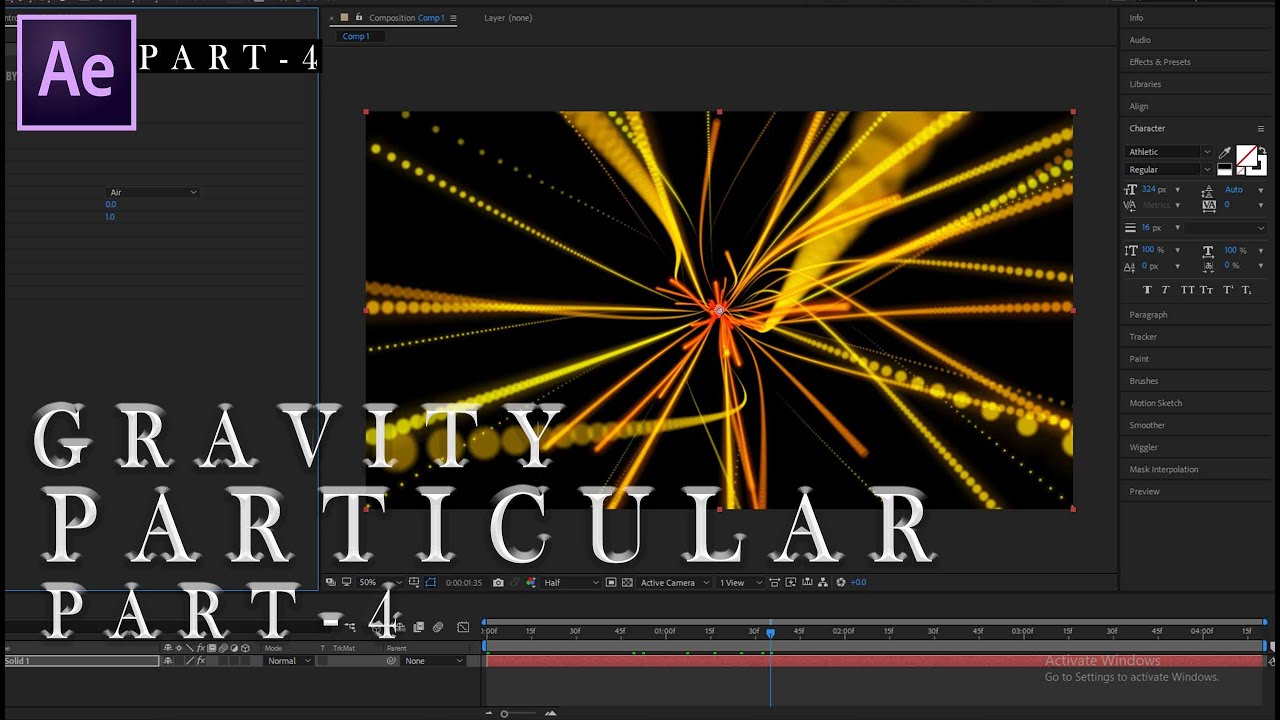Open the Wiggler panel
The width and height of the screenshot is (1280, 720).
pyautogui.click(x=1143, y=447)
